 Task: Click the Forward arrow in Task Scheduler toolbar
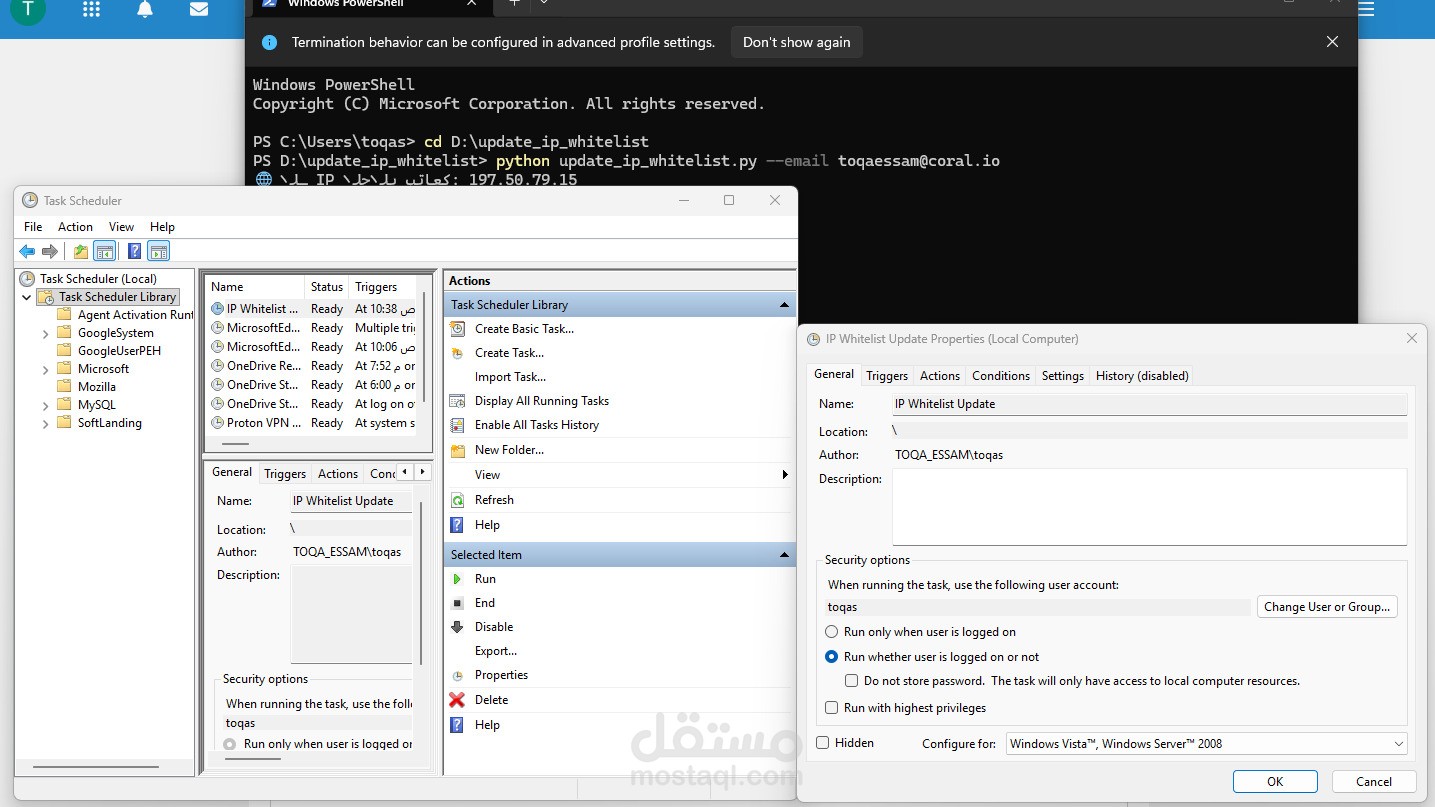(x=49, y=252)
